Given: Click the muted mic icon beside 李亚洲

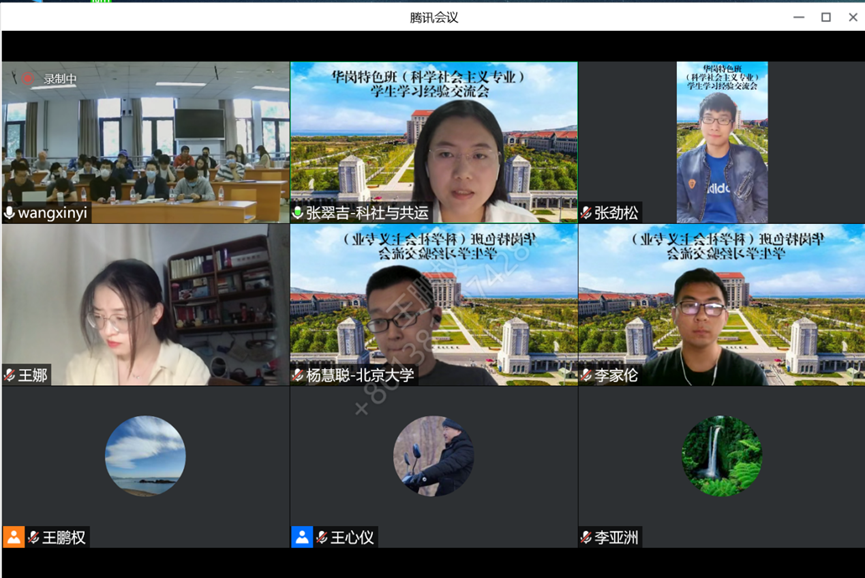Looking at the screenshot, I should [x=586, y=537].
